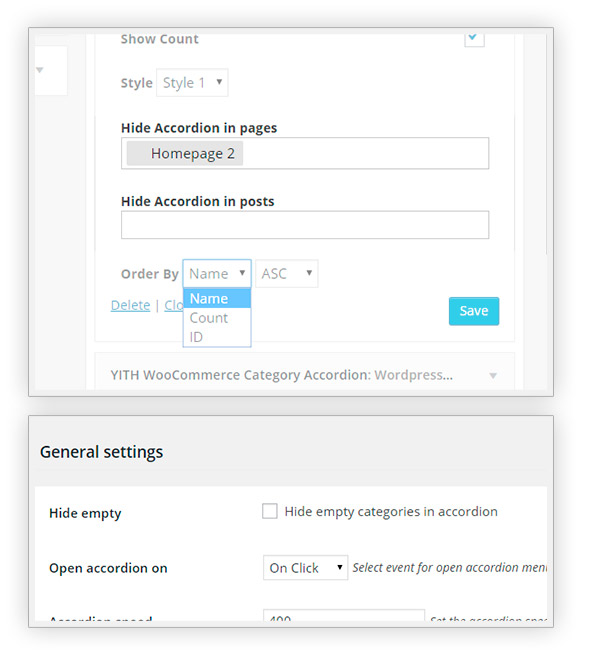The image size is (600, 654).
Task: Click the Hide Accordion in posts field
Action: coord(305,225)
